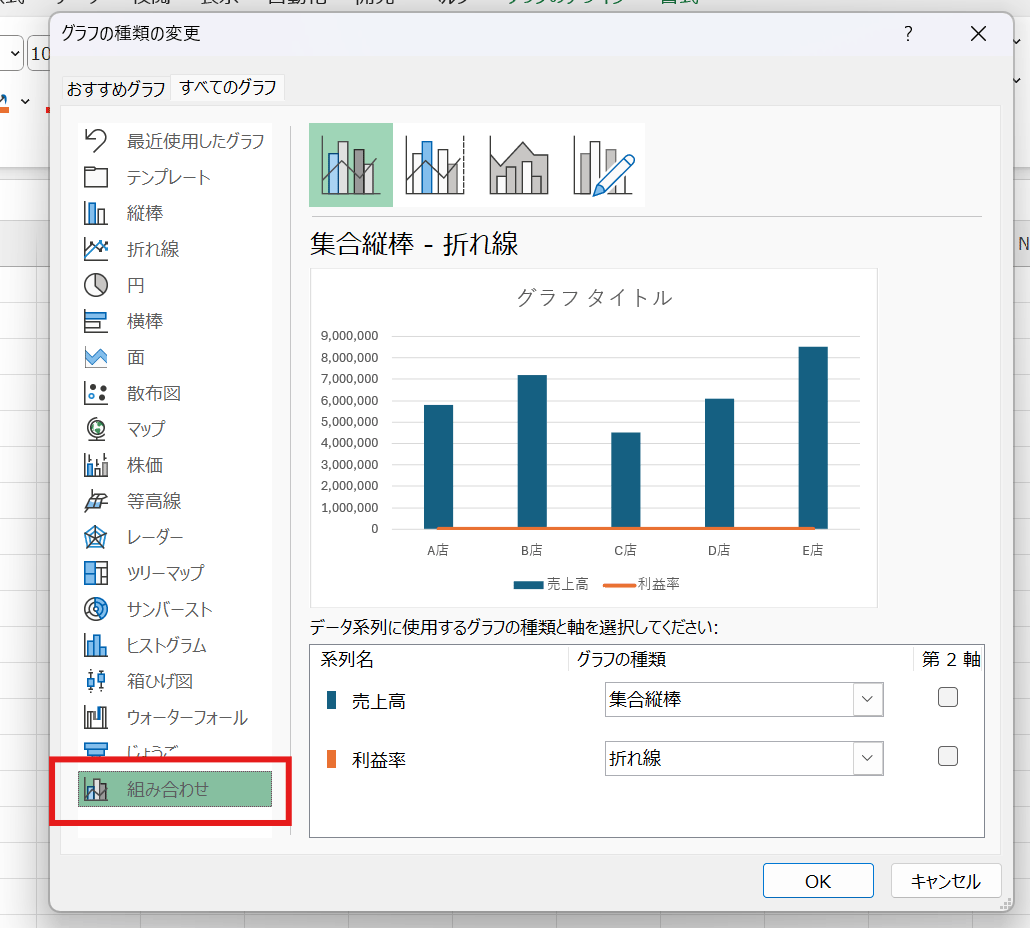Screen dimensions: 1030x928
Task: Pick the stacked area-clustered column subtype icon
Action: click(518, 165)
